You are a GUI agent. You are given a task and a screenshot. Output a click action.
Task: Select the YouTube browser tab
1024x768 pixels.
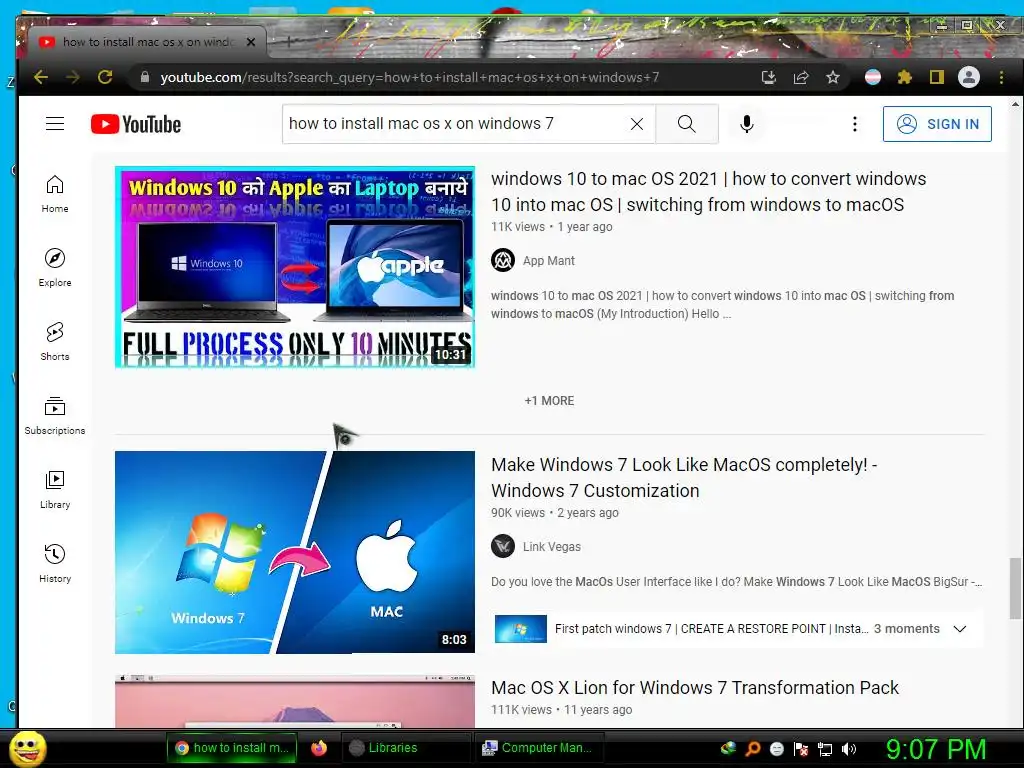click(x=147, y=42)
